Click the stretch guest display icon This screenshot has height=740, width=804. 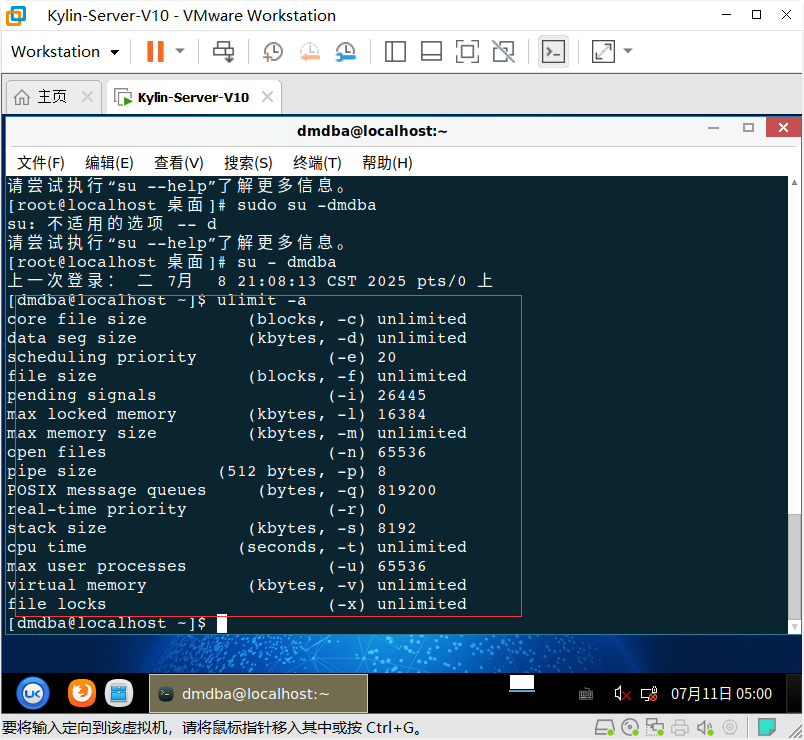coord(603,52)
